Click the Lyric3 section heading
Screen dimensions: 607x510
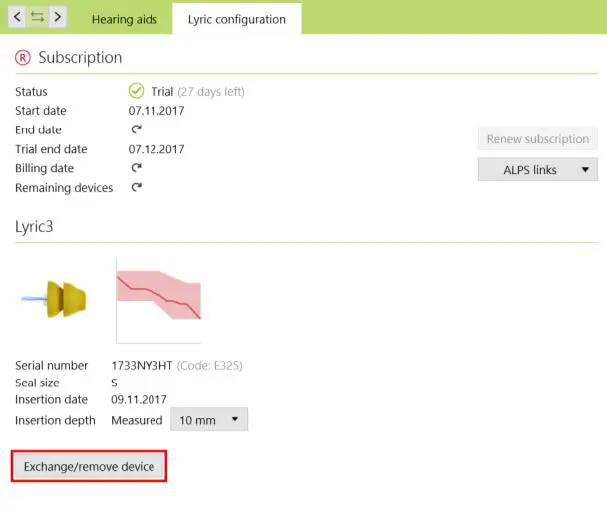[x=34, y=227]
